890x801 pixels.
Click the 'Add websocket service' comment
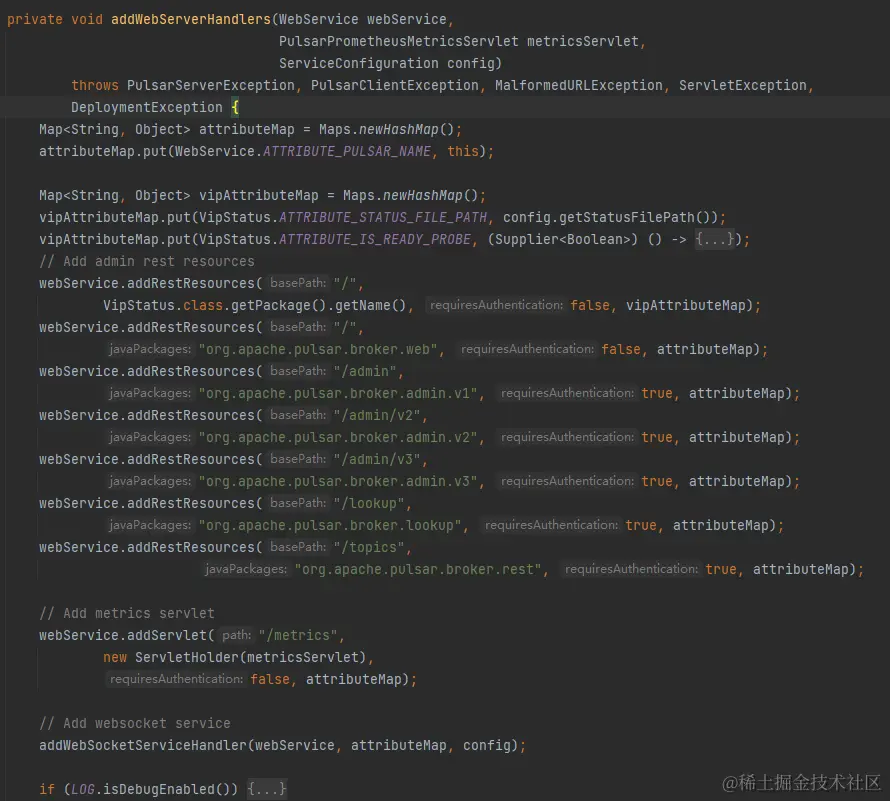point(135,723)
